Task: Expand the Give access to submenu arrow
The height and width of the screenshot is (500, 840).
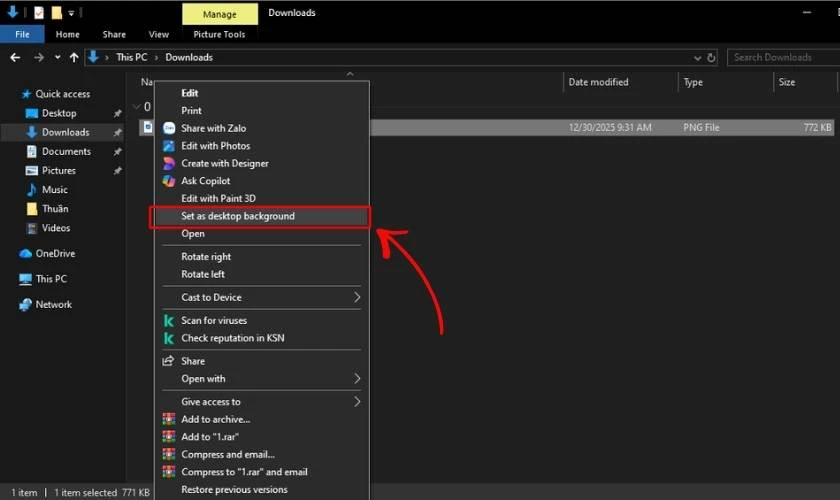Action: [x=357, y=402]
